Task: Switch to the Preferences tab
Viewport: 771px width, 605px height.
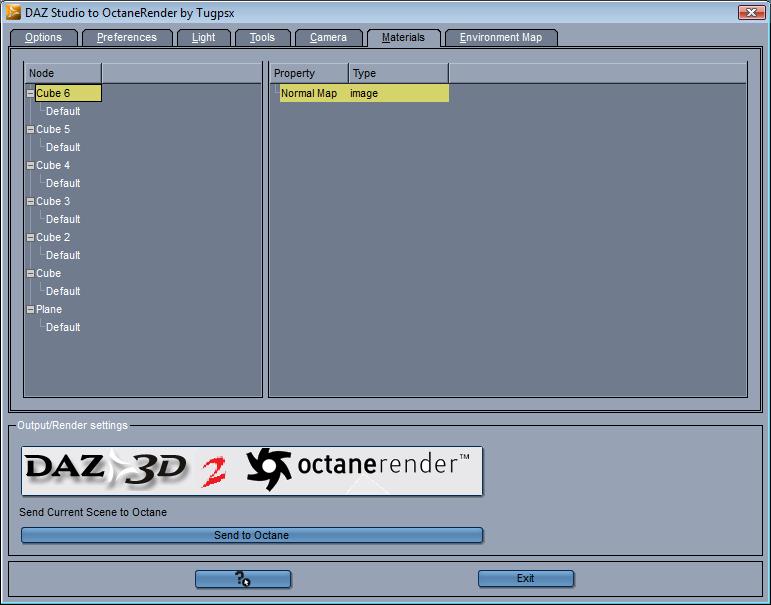Action: pyautogui.click(x=127, y=37)
